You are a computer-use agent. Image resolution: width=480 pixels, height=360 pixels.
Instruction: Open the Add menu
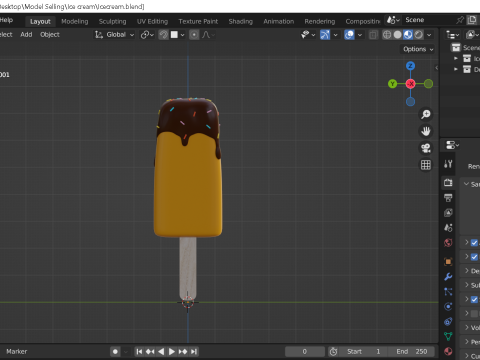[26, 35]
